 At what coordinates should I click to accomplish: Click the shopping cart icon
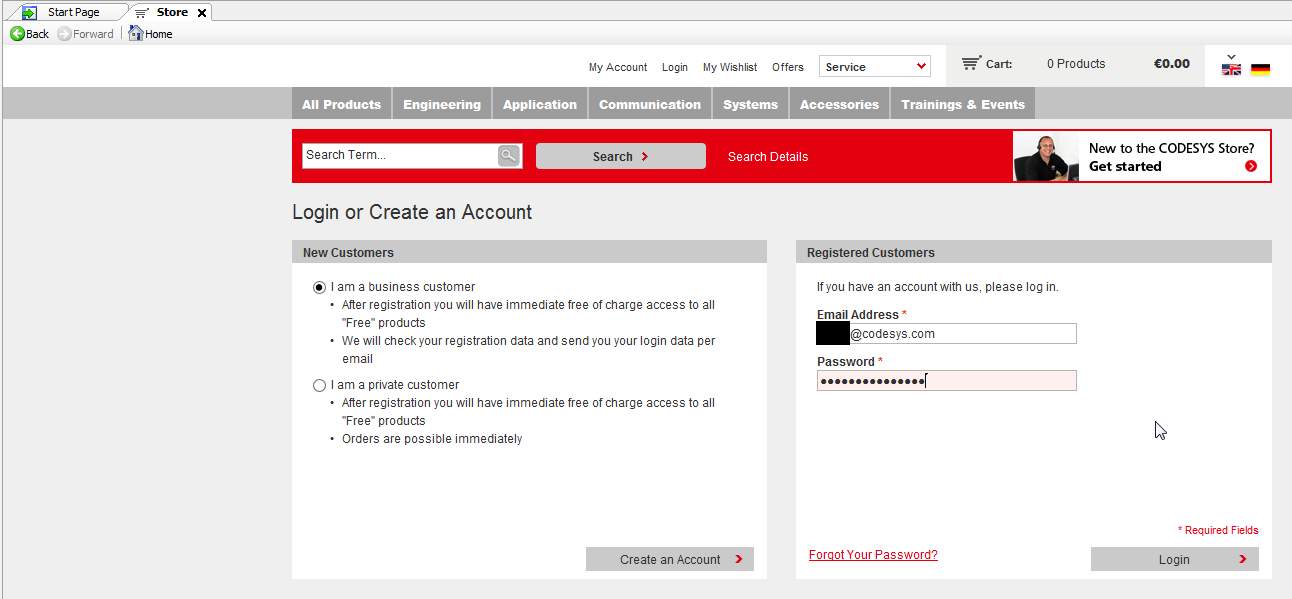[970, 63]
